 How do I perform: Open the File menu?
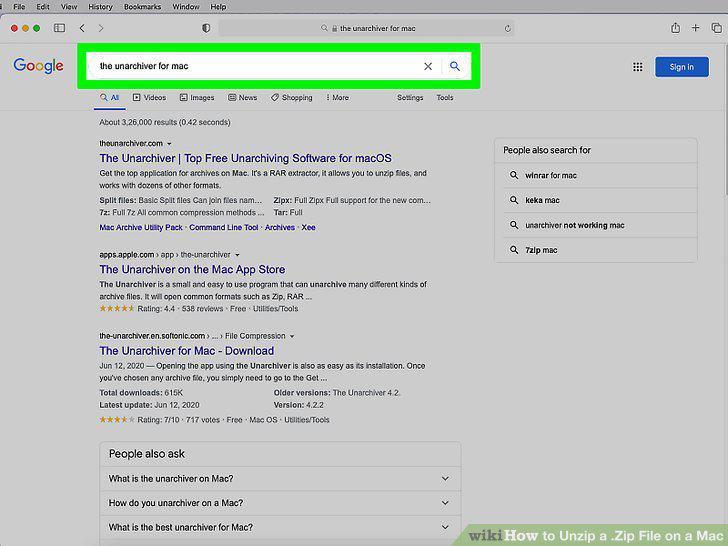pyautogui.click(x=20, y=6)
